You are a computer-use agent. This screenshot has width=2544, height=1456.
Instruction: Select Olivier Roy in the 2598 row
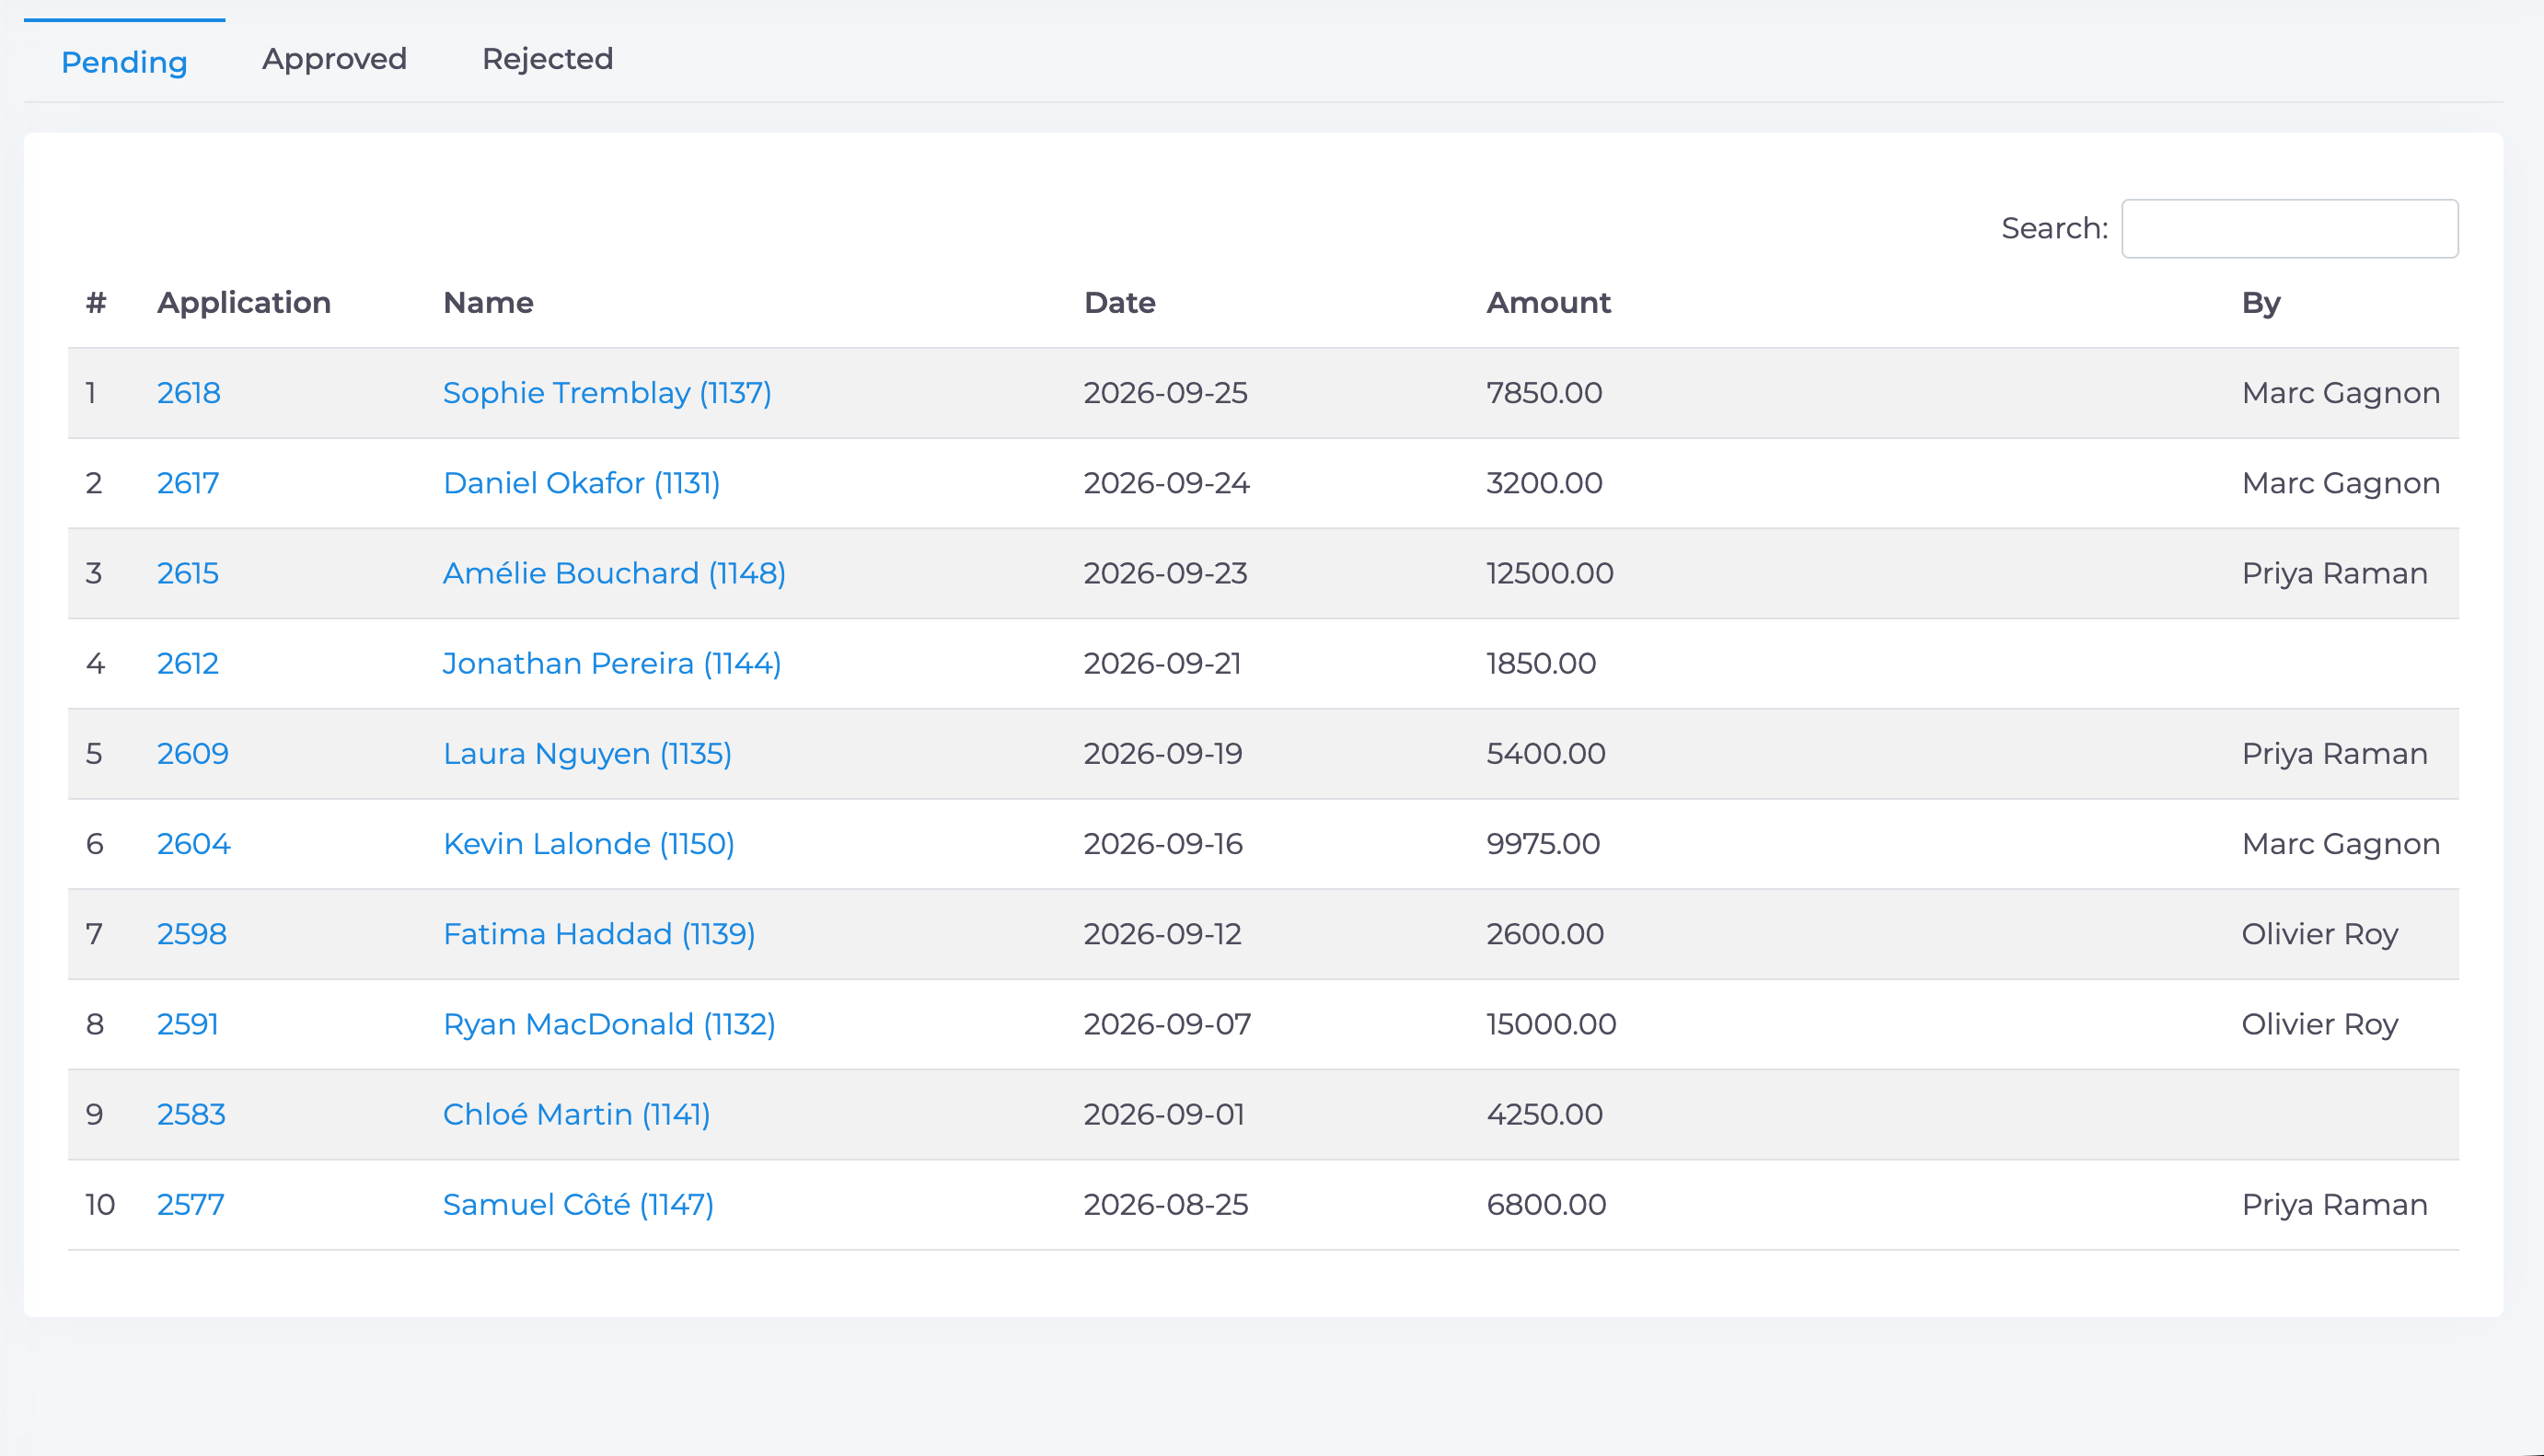pos(2320,934)
